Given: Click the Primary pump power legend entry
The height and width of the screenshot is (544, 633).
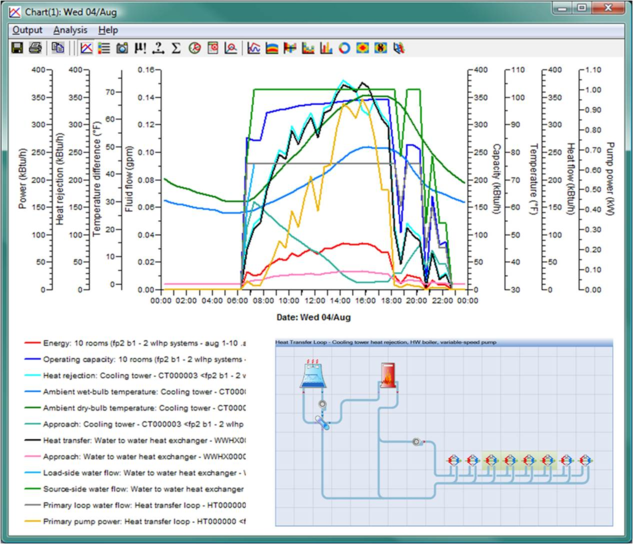Looking at the screenshot, I should coord(140,521).
